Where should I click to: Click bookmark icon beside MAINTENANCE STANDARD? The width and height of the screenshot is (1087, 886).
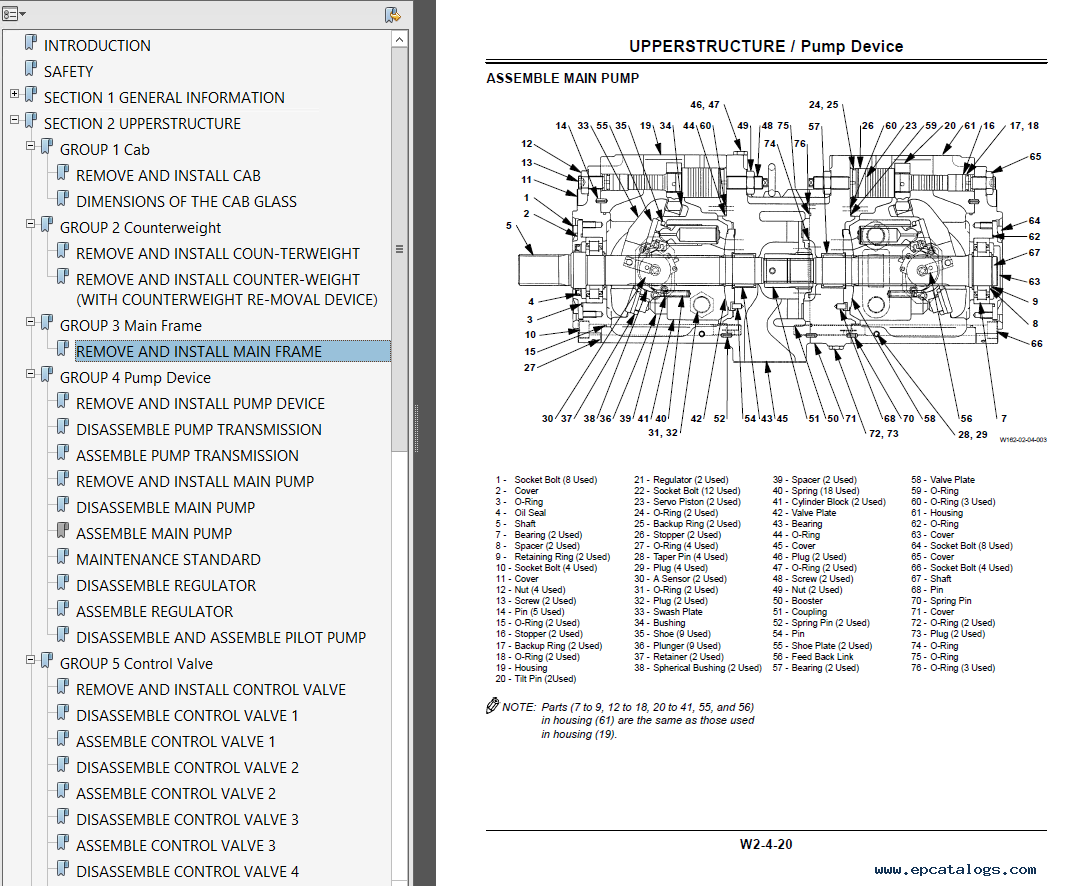coord(62,557)
